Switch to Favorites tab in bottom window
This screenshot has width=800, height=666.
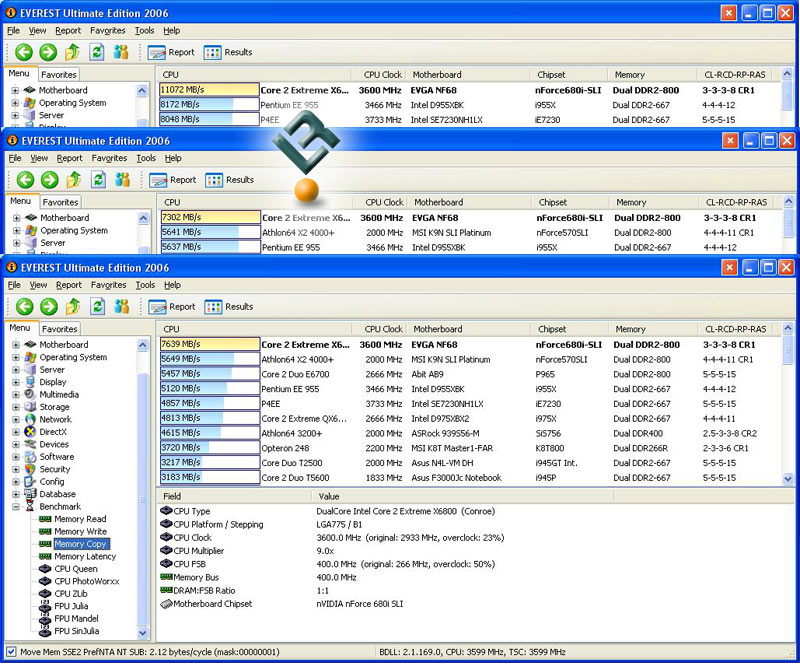tap(60, 329)
